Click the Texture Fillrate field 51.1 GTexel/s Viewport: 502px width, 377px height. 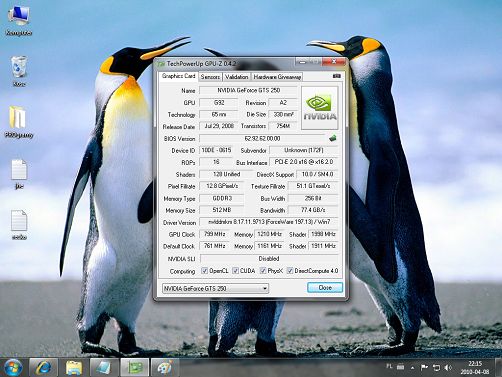[313, 186]
